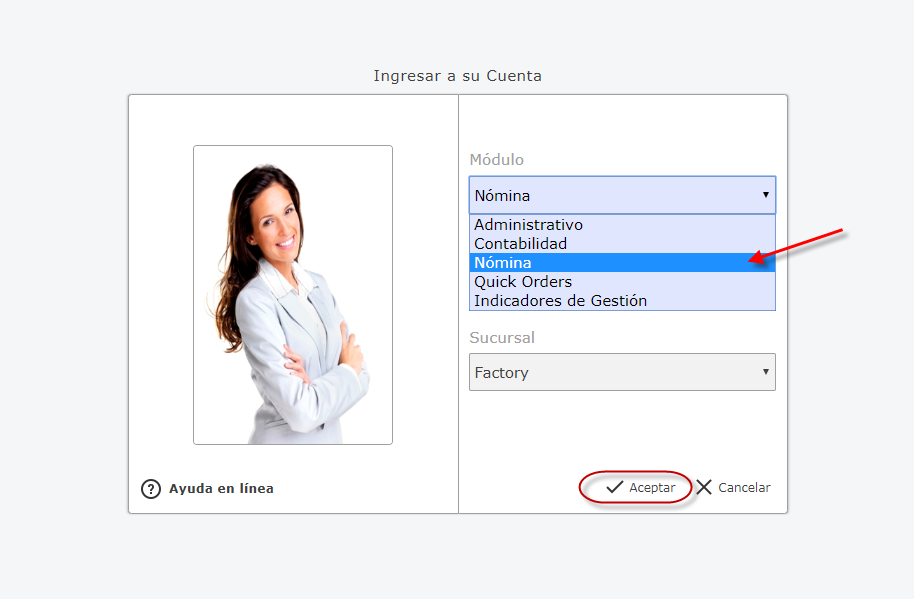Click the red arrow pointing at Nómina
The image size is (914, 599).
click(x=798, y=246)
